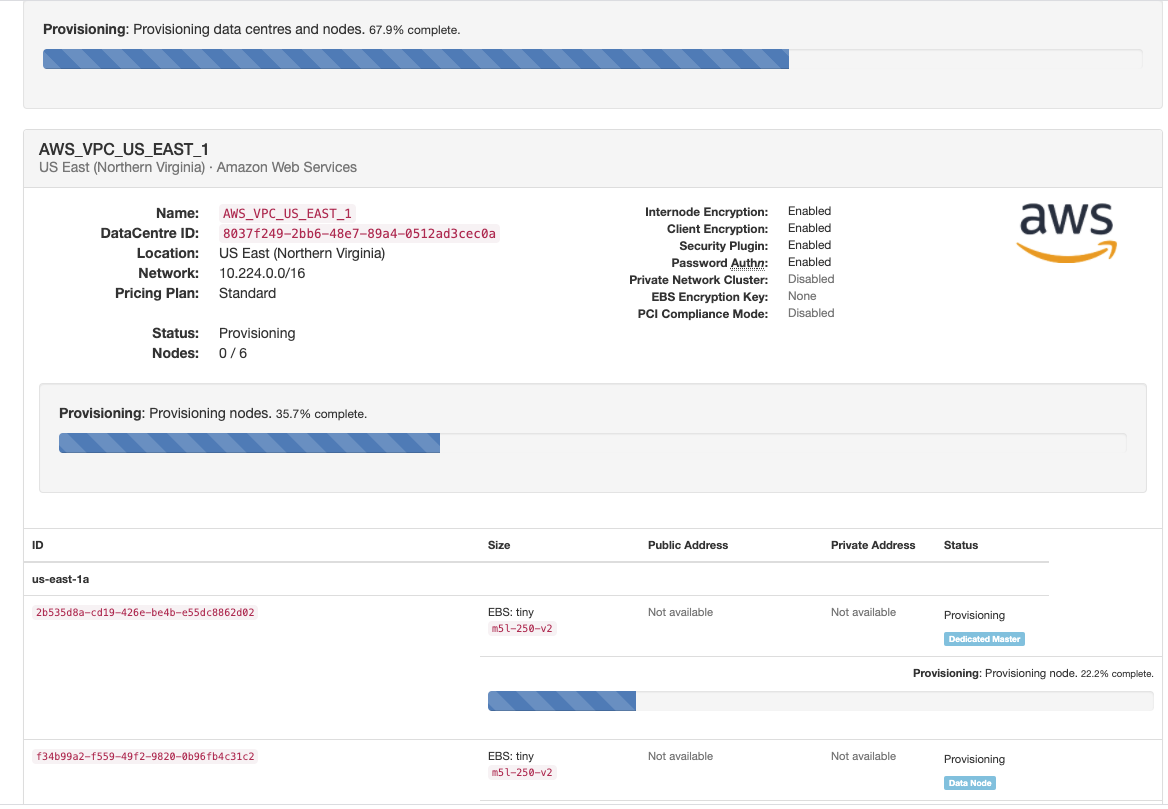Select the AWS_VPC_US_EAST_1 name code value

[288, 213]
